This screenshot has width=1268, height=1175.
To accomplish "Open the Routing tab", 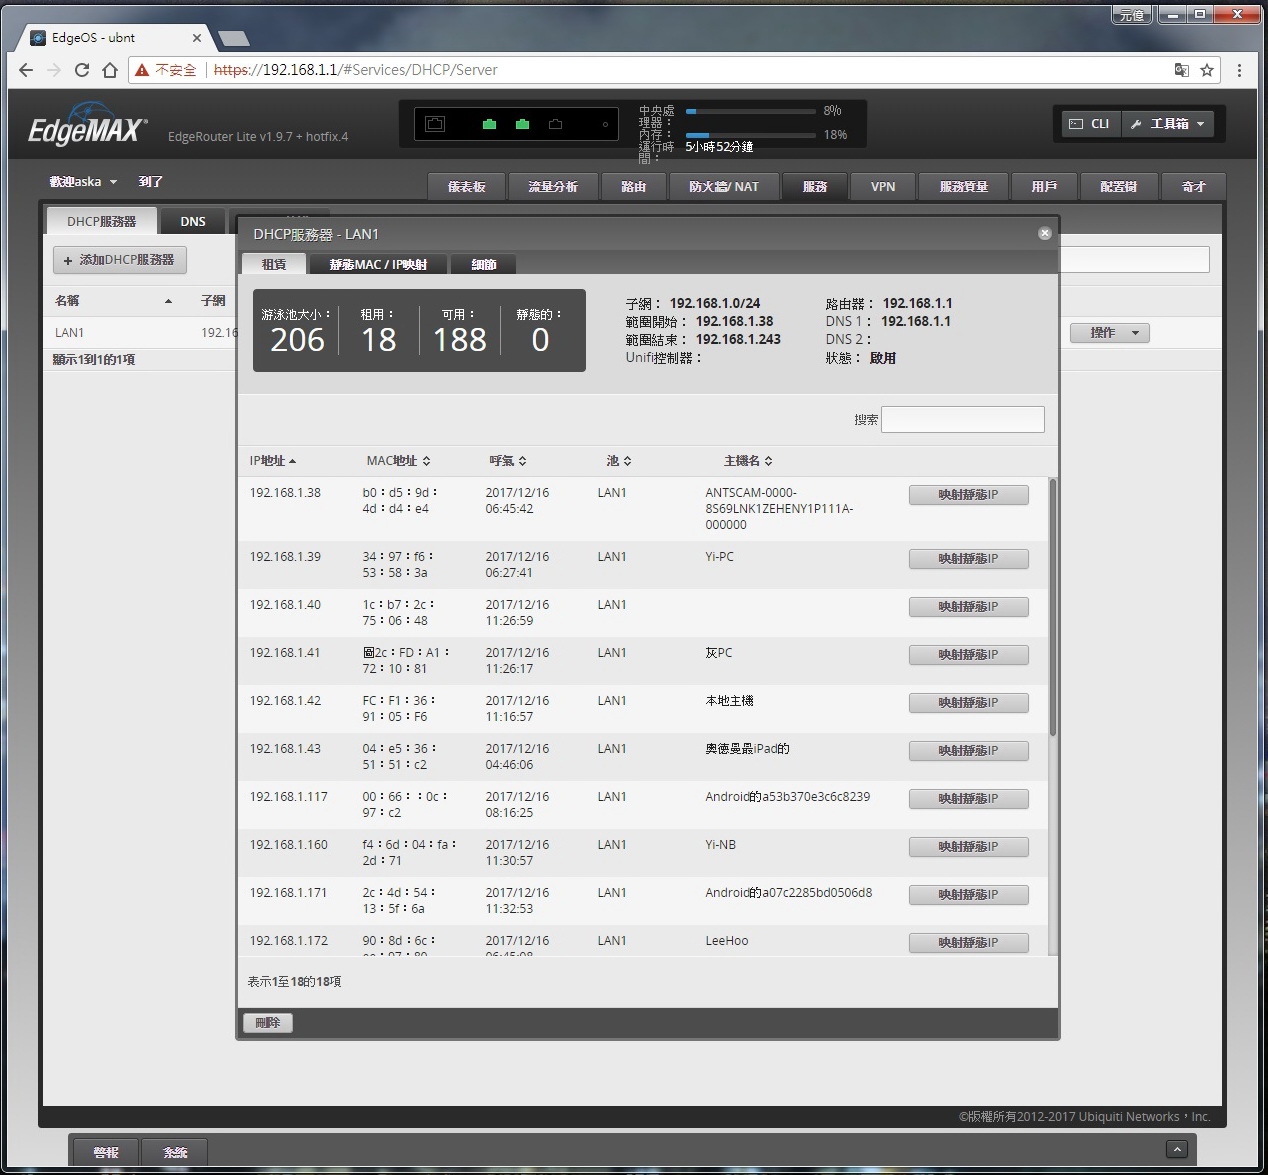I will point(634,187).
